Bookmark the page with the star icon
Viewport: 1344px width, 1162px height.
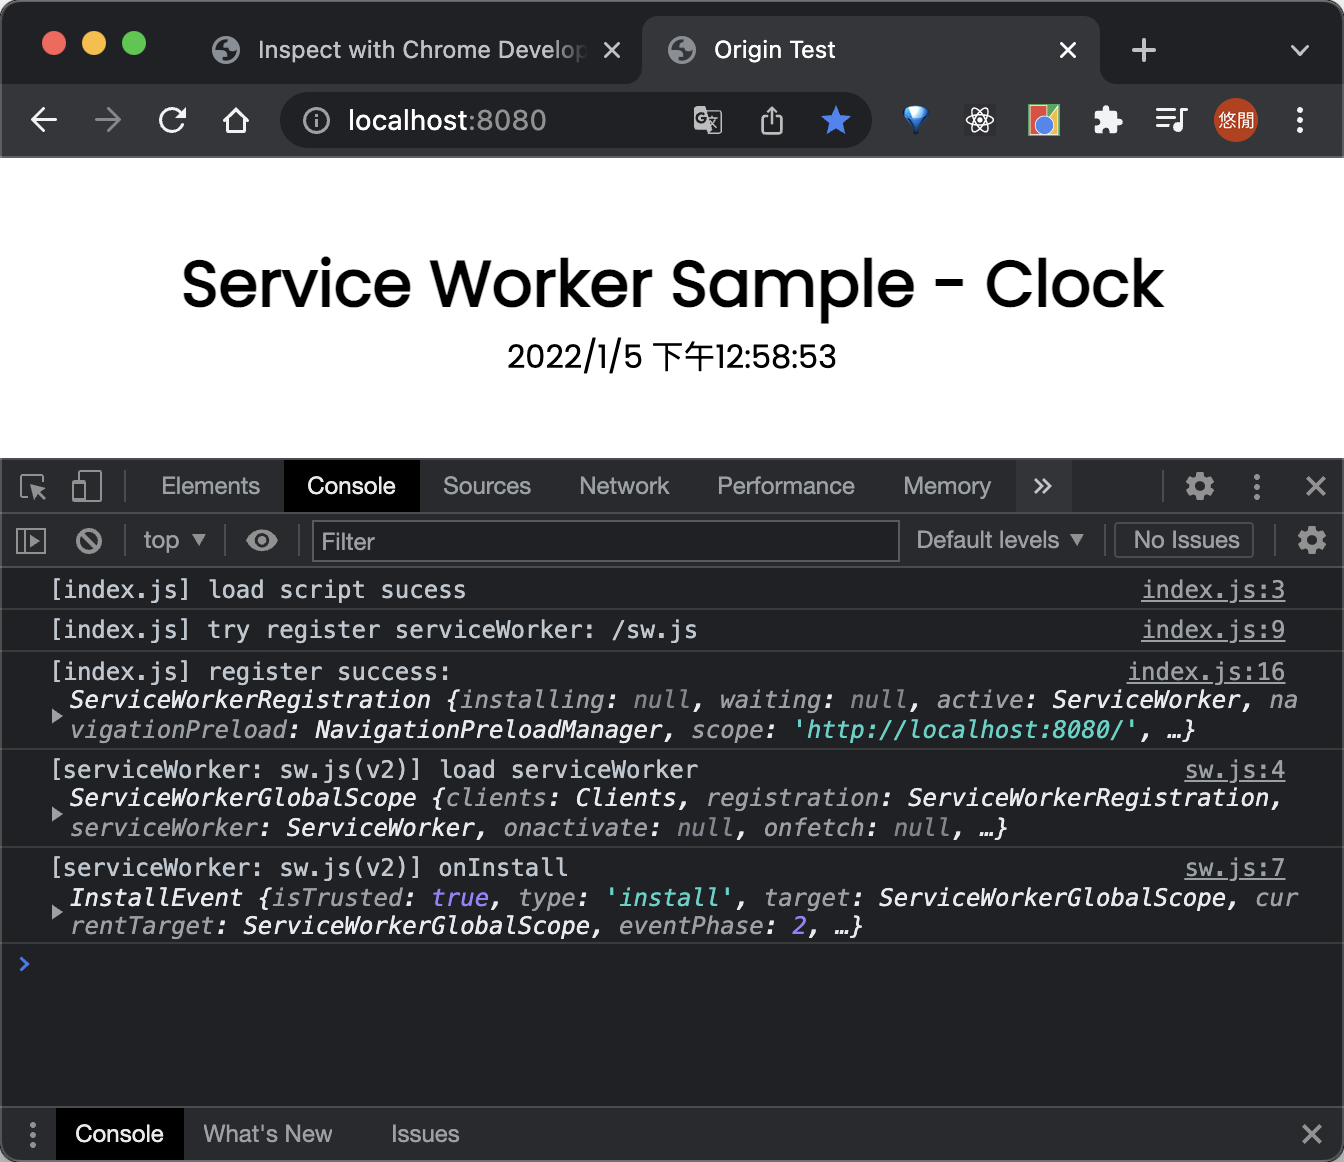[836, 120]
